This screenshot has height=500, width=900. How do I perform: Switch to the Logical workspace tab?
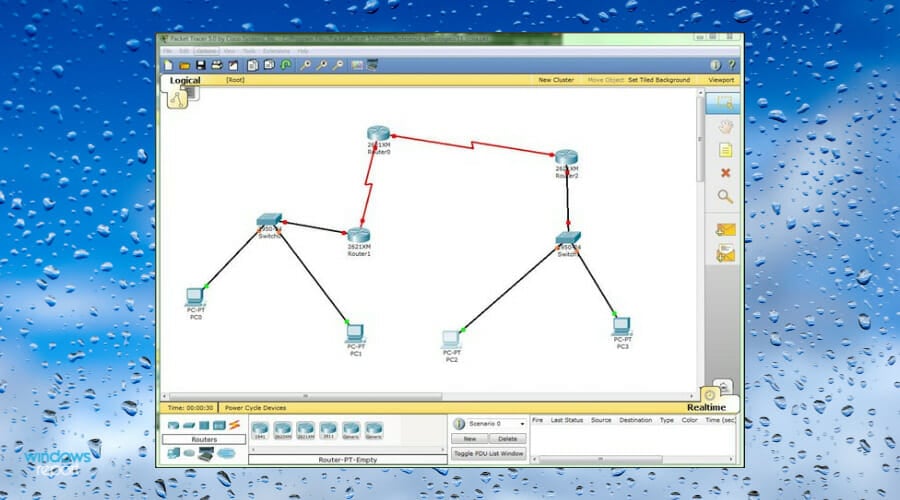point(185,80)
